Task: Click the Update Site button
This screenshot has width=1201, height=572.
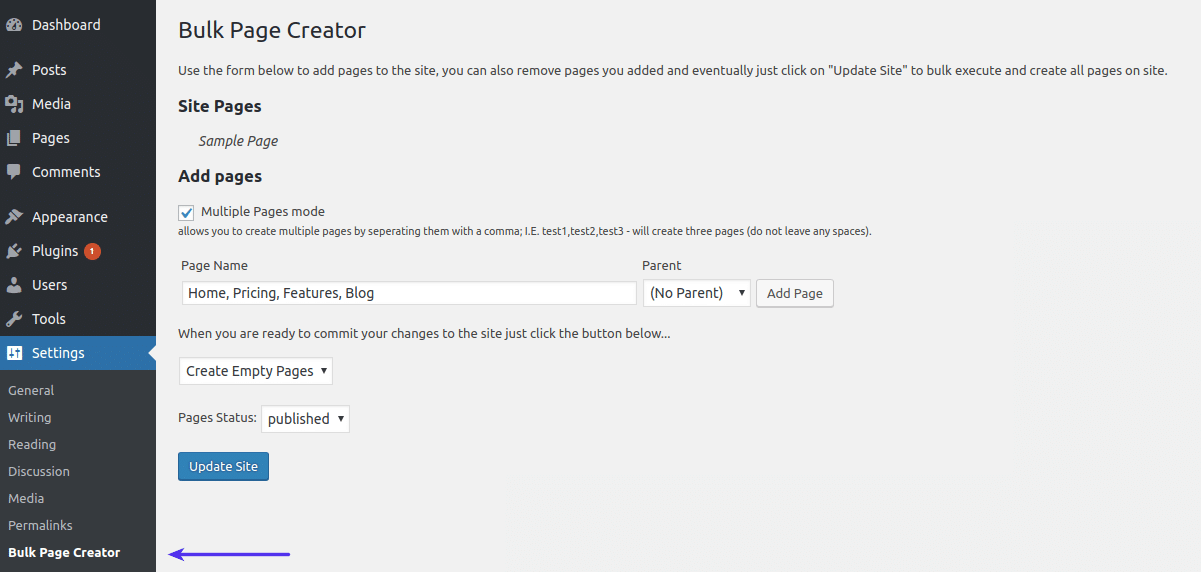Action: (x=223, y=467)
